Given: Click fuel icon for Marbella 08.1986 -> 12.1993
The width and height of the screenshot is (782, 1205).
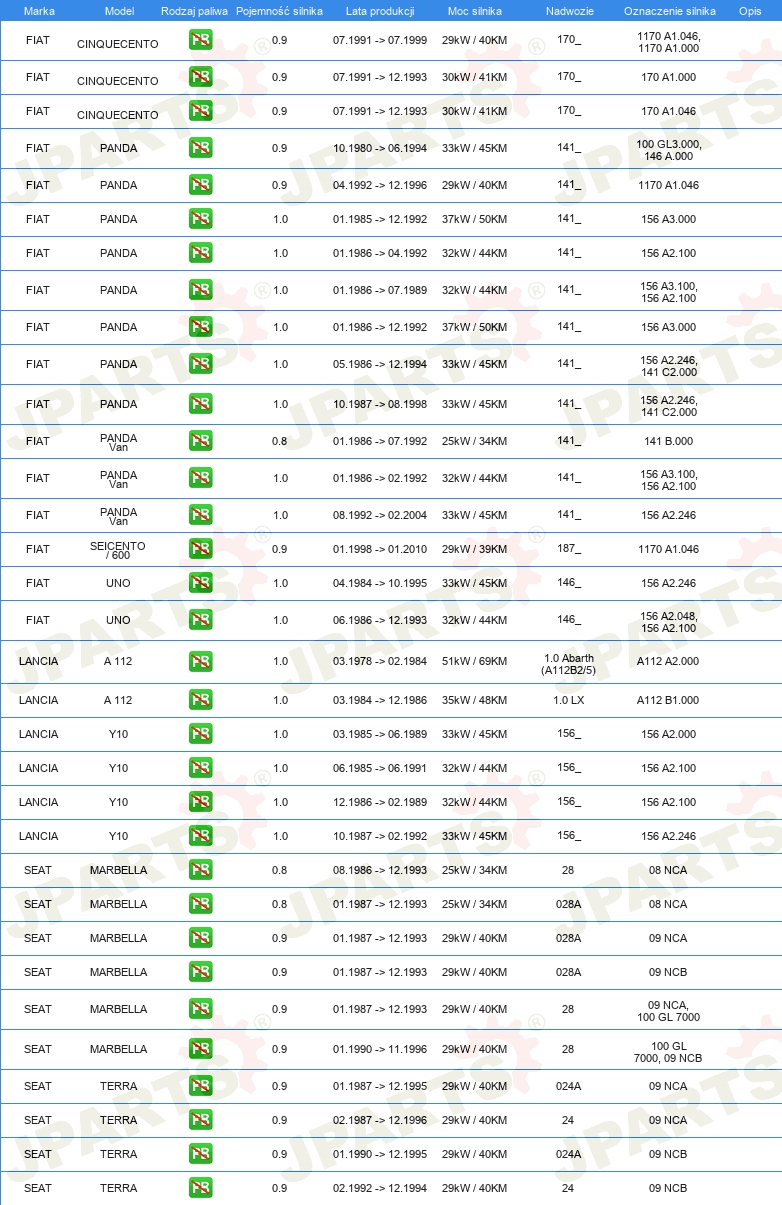Looking at the screenshot, I should point(200,870).
